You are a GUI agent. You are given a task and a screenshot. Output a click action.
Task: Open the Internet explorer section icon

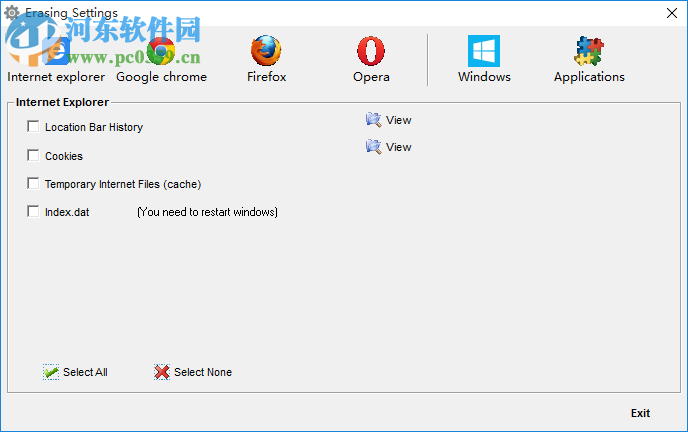click(56, 51)
